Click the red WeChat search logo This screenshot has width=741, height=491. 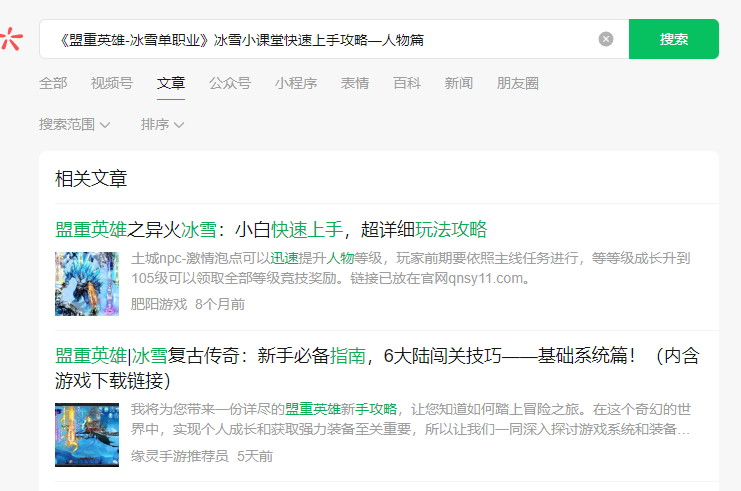[11, 39]
